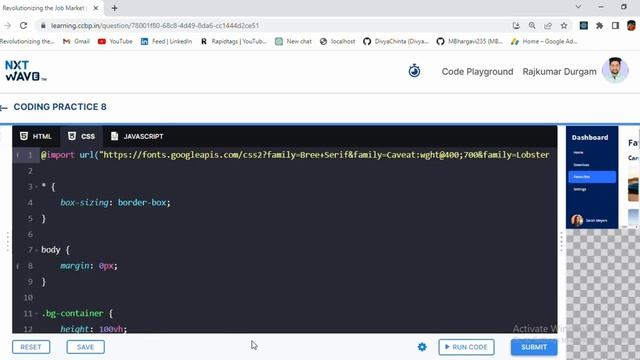Screen dimensions: 640x360
Task: Install app icon in address bar
Action: 516,26
